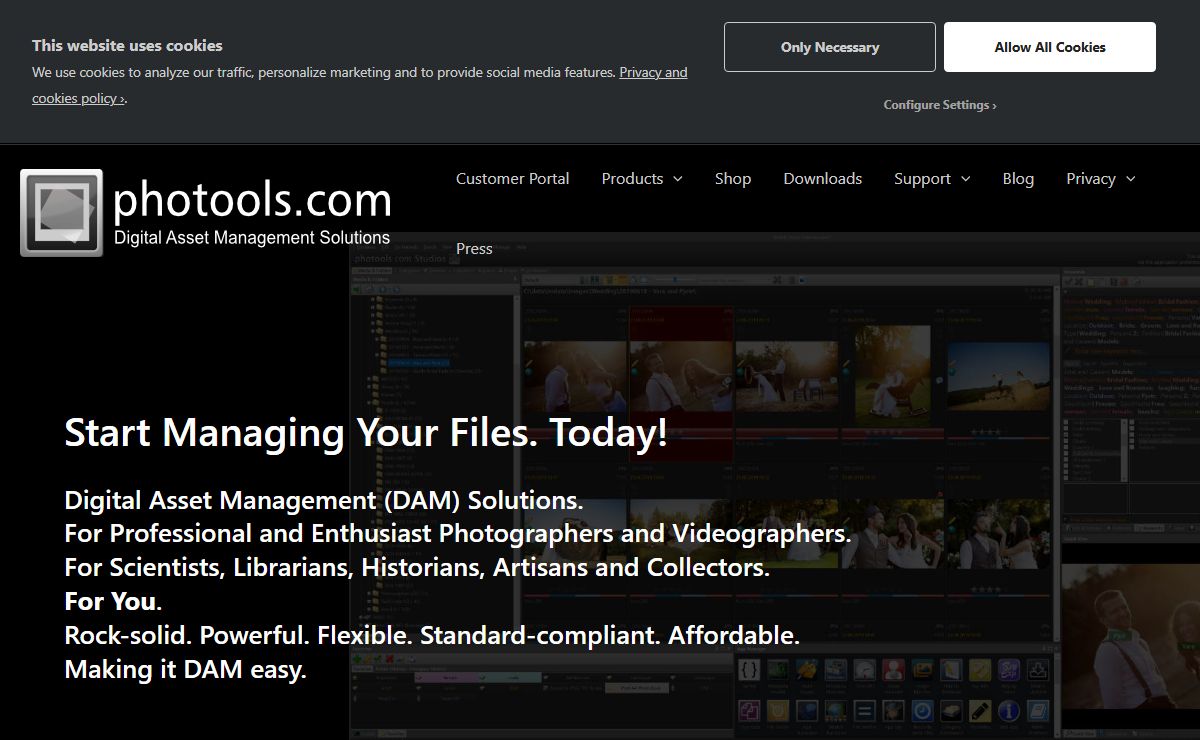Click the photools.com site title text

(x=252, y=200)
